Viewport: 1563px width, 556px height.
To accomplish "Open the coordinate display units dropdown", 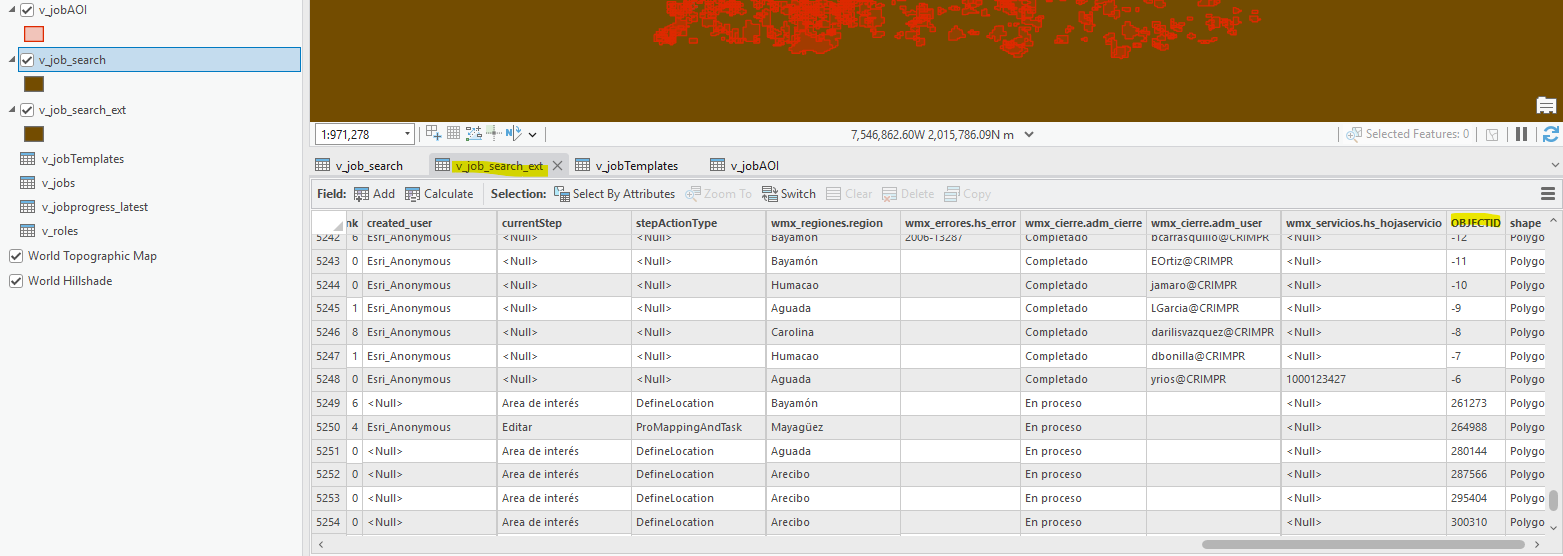I will pos(1029,134).
